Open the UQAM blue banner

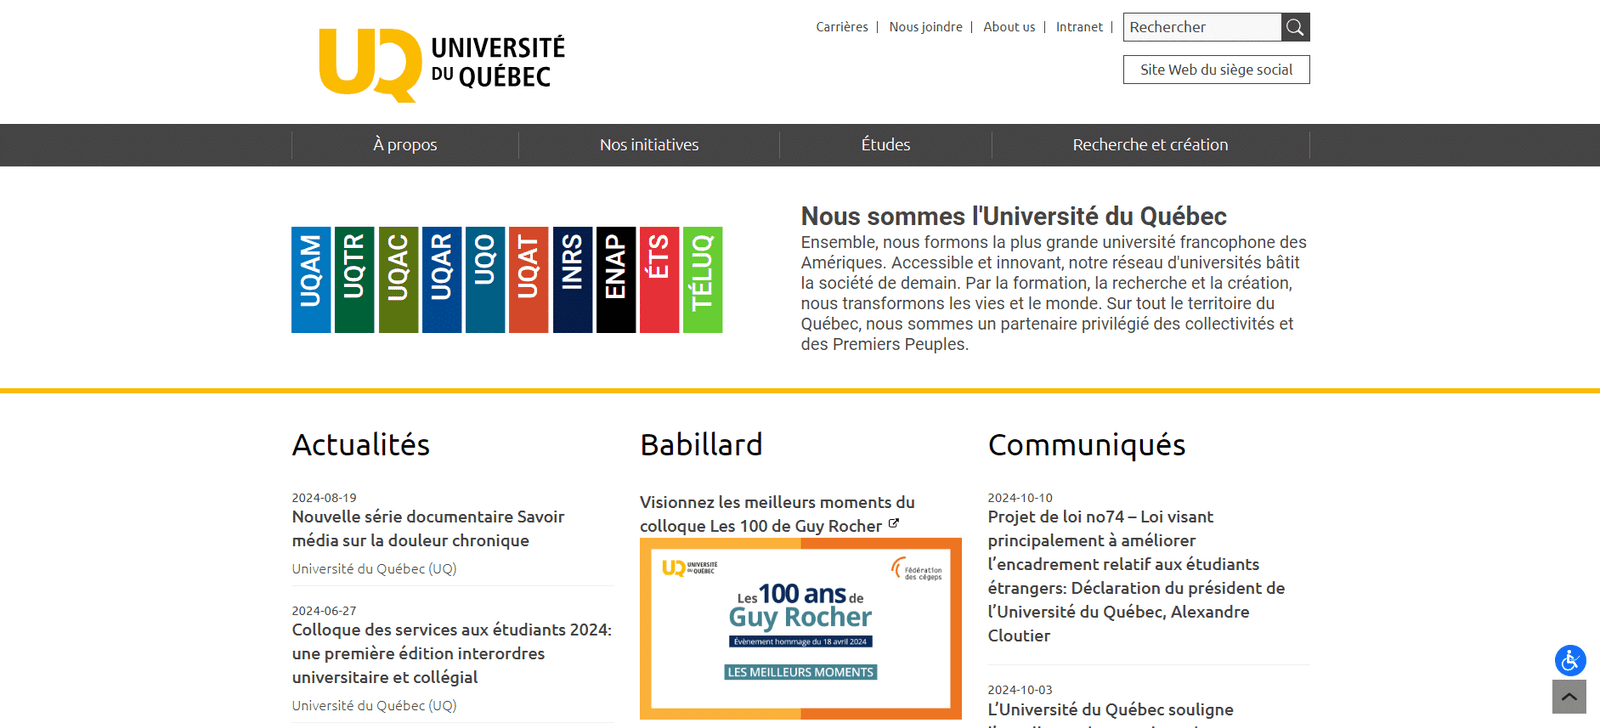pos(311,280)
